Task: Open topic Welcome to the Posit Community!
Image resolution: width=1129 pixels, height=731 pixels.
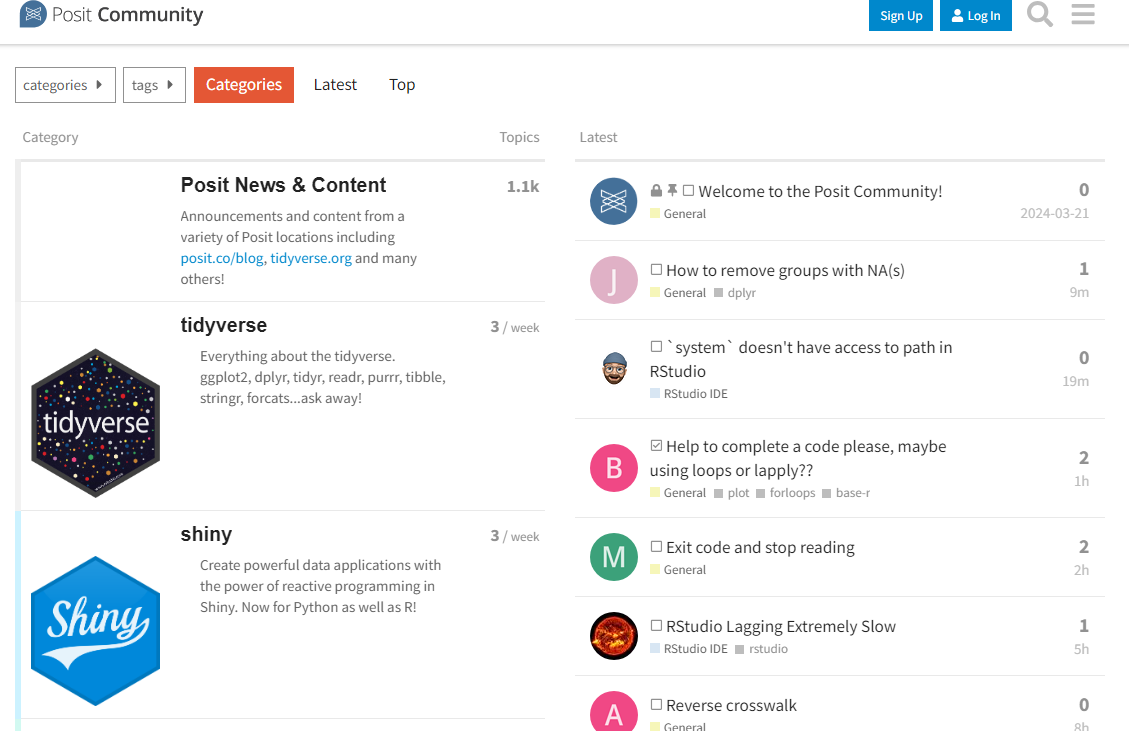Action: coord(820,192)
